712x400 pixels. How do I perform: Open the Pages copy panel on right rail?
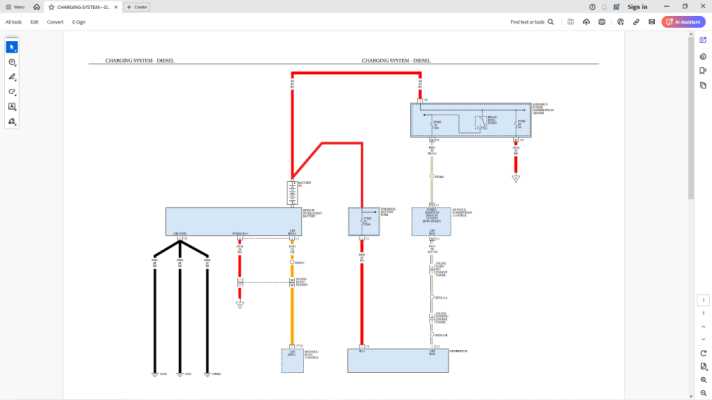703,86
